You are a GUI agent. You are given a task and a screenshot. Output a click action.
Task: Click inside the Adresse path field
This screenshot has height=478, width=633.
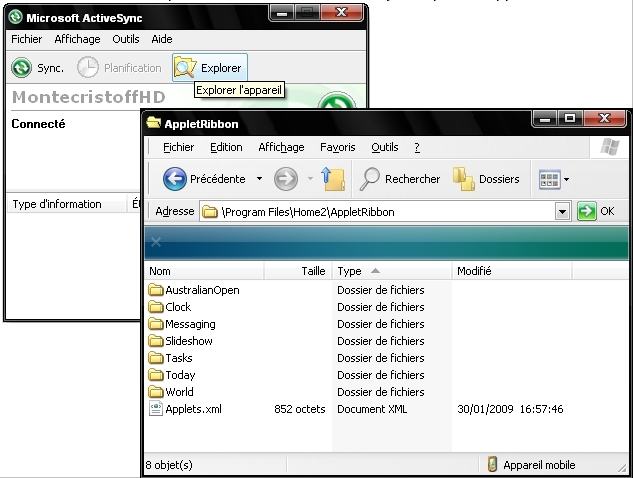coord(380,212)
